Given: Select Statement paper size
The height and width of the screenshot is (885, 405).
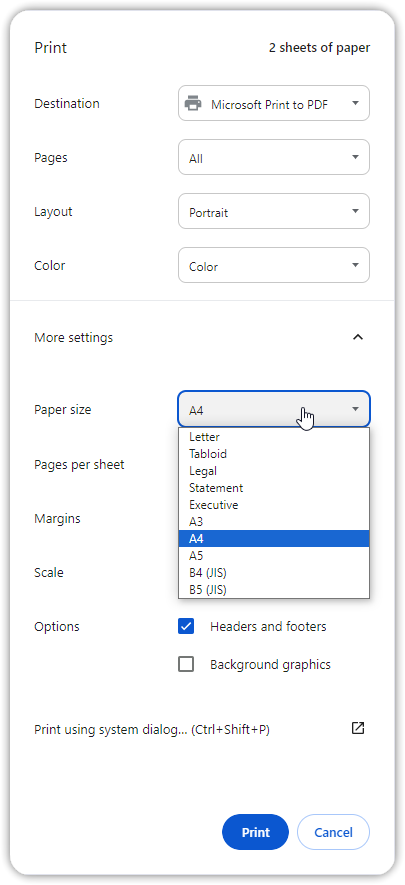Looking at the screenshot, I should click(274, 488).
